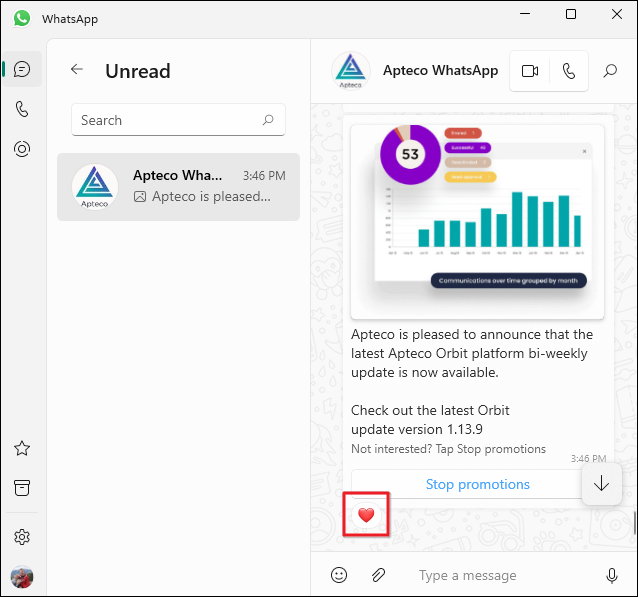Click magnifier icon in Search box
Image resolution: width=638 pixels, height=597 pixels.
click(x=268, y=120)
